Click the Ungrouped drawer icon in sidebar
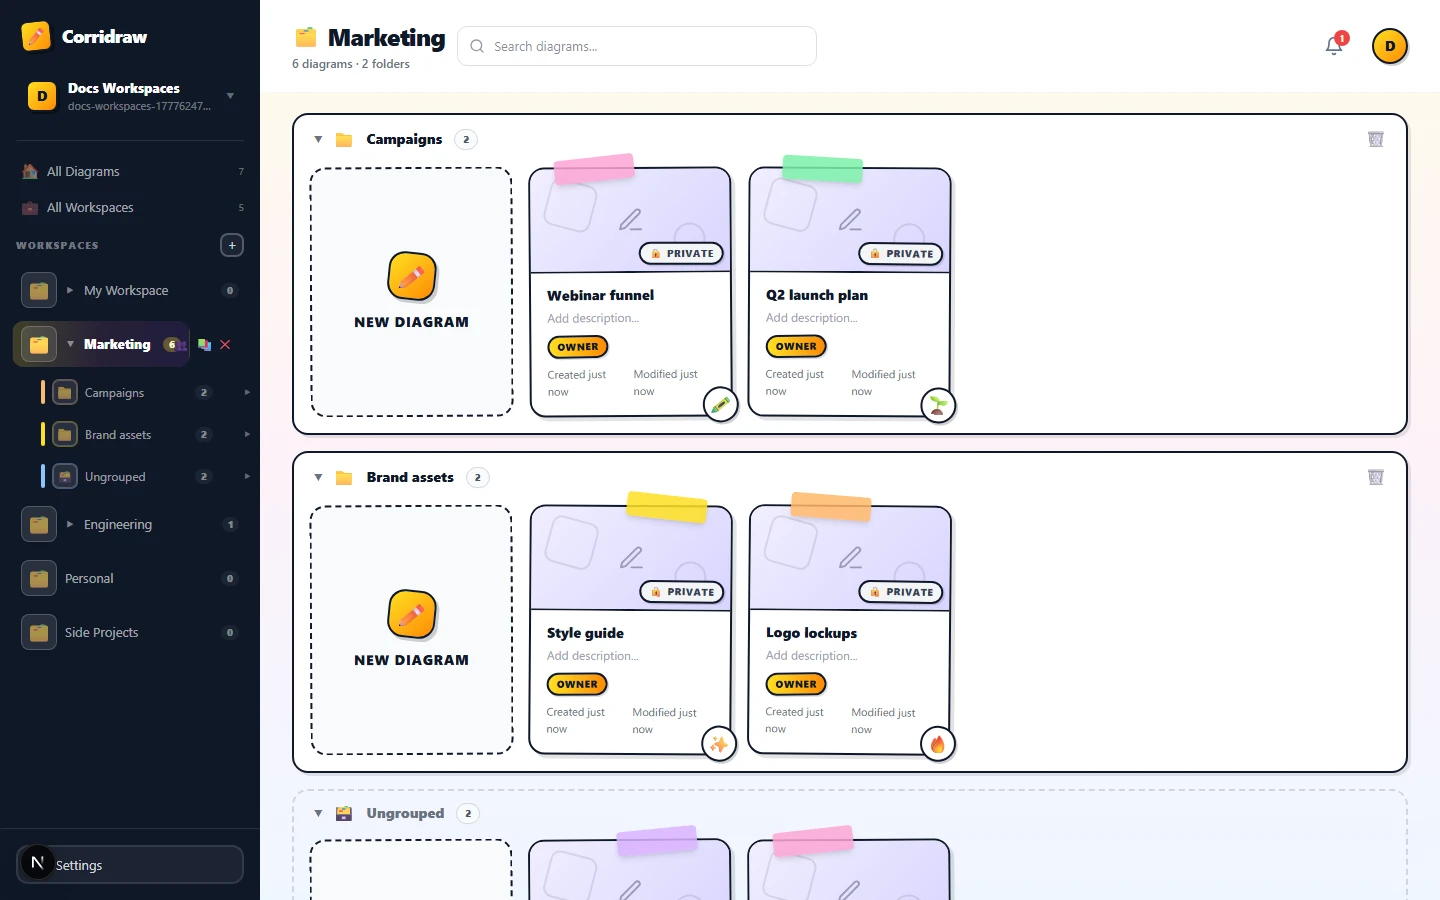The height and width of the screenshot is (900, 1440). click(x=65, y=477)
